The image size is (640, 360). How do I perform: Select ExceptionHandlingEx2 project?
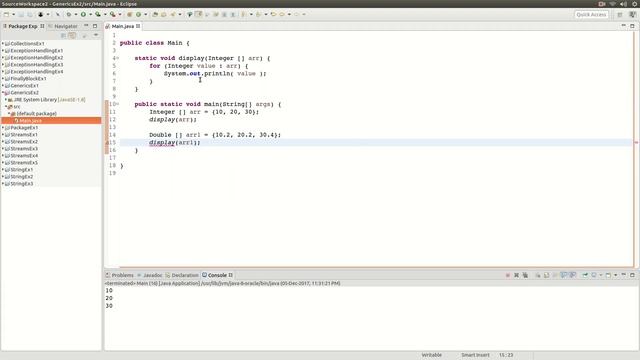click(37, 58)
